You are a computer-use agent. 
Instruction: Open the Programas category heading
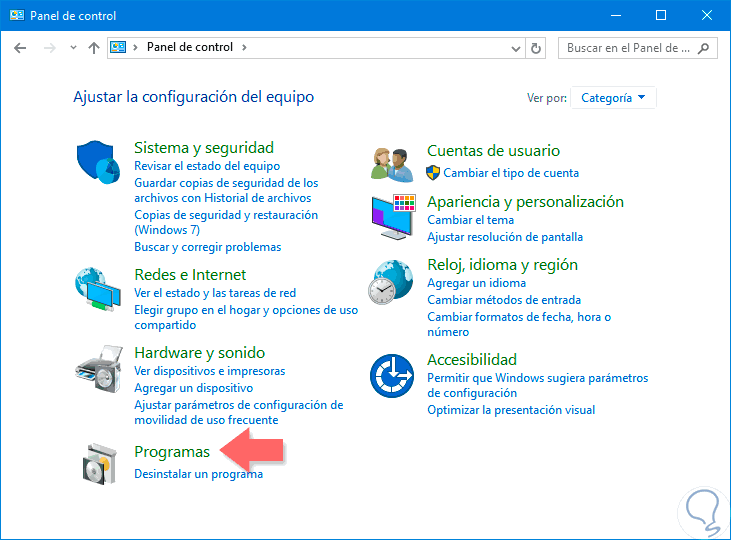[x=172, y=452]
